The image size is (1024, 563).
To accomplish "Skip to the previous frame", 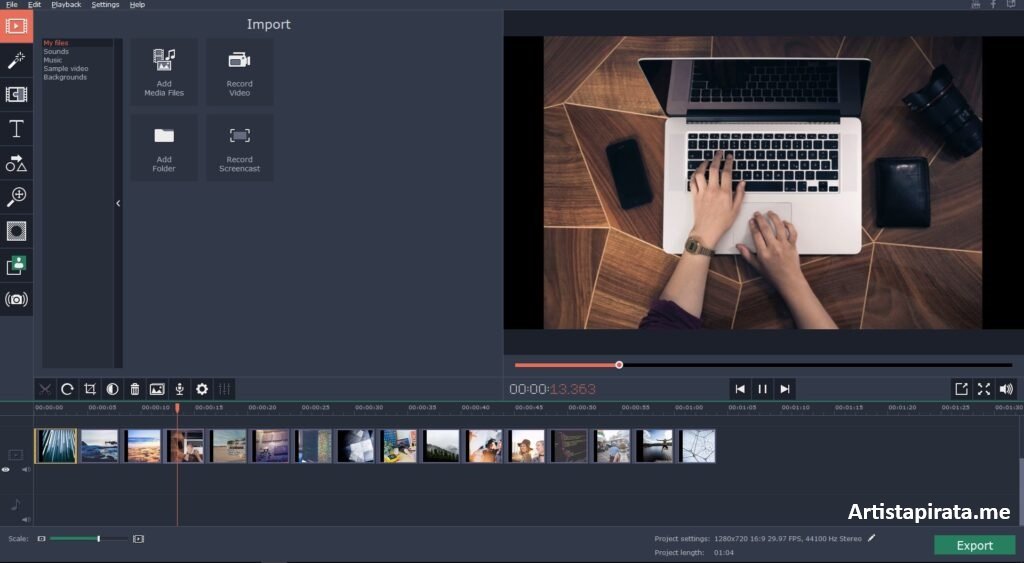I will point(740,389).
